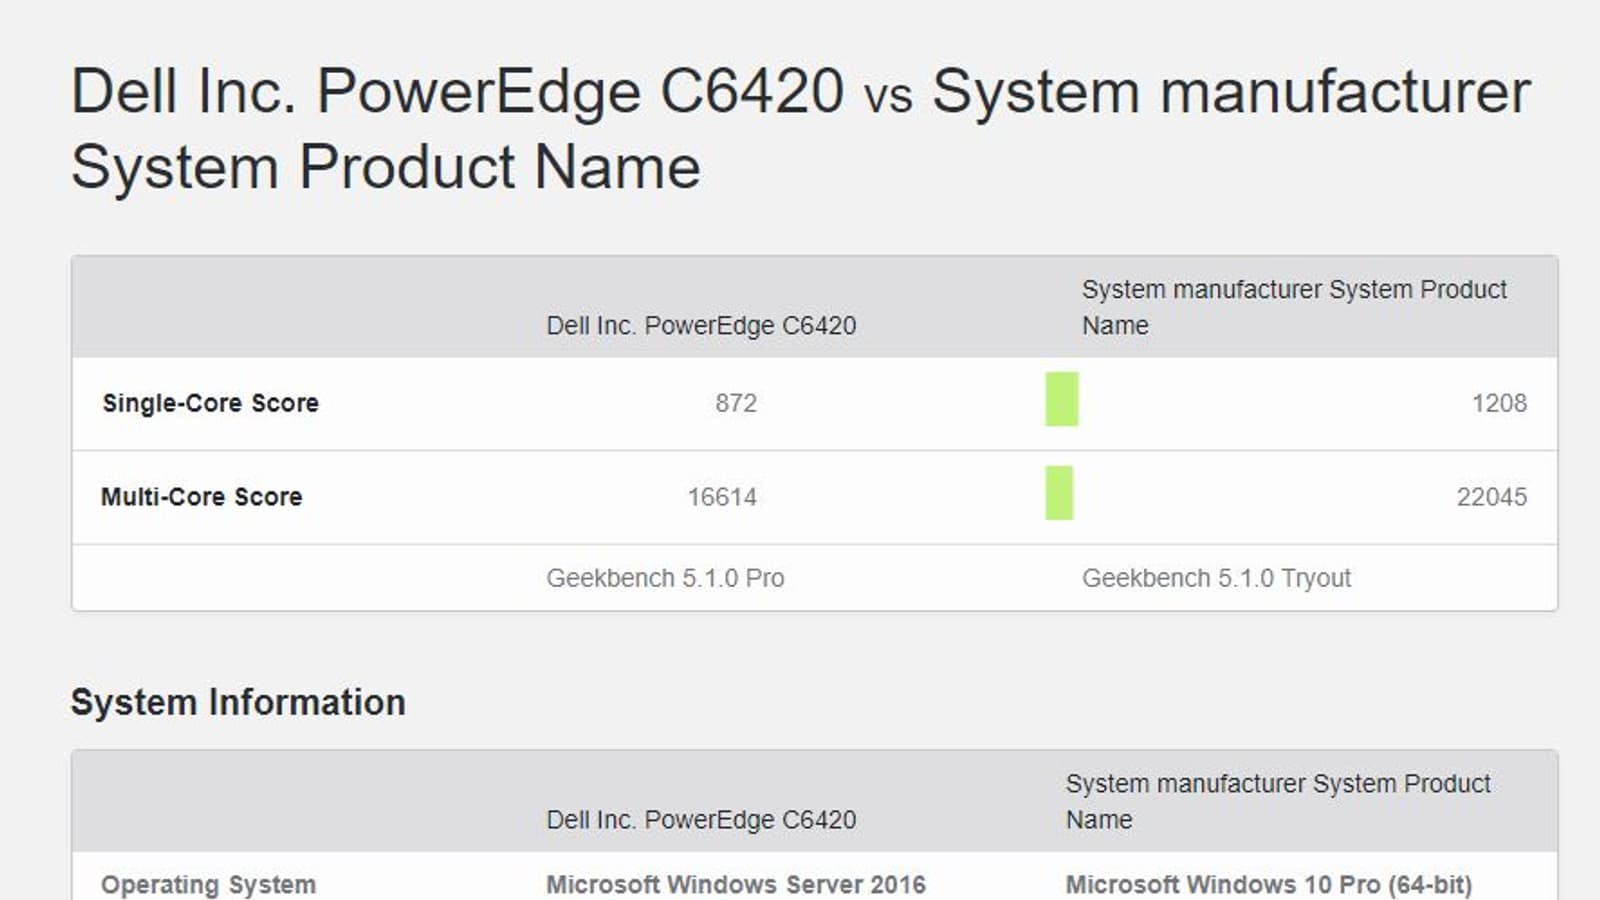The height and width of the screenshot is (900, 1600).
Task: Click the small "vs" text in title
Action: (x=888, y=96)
